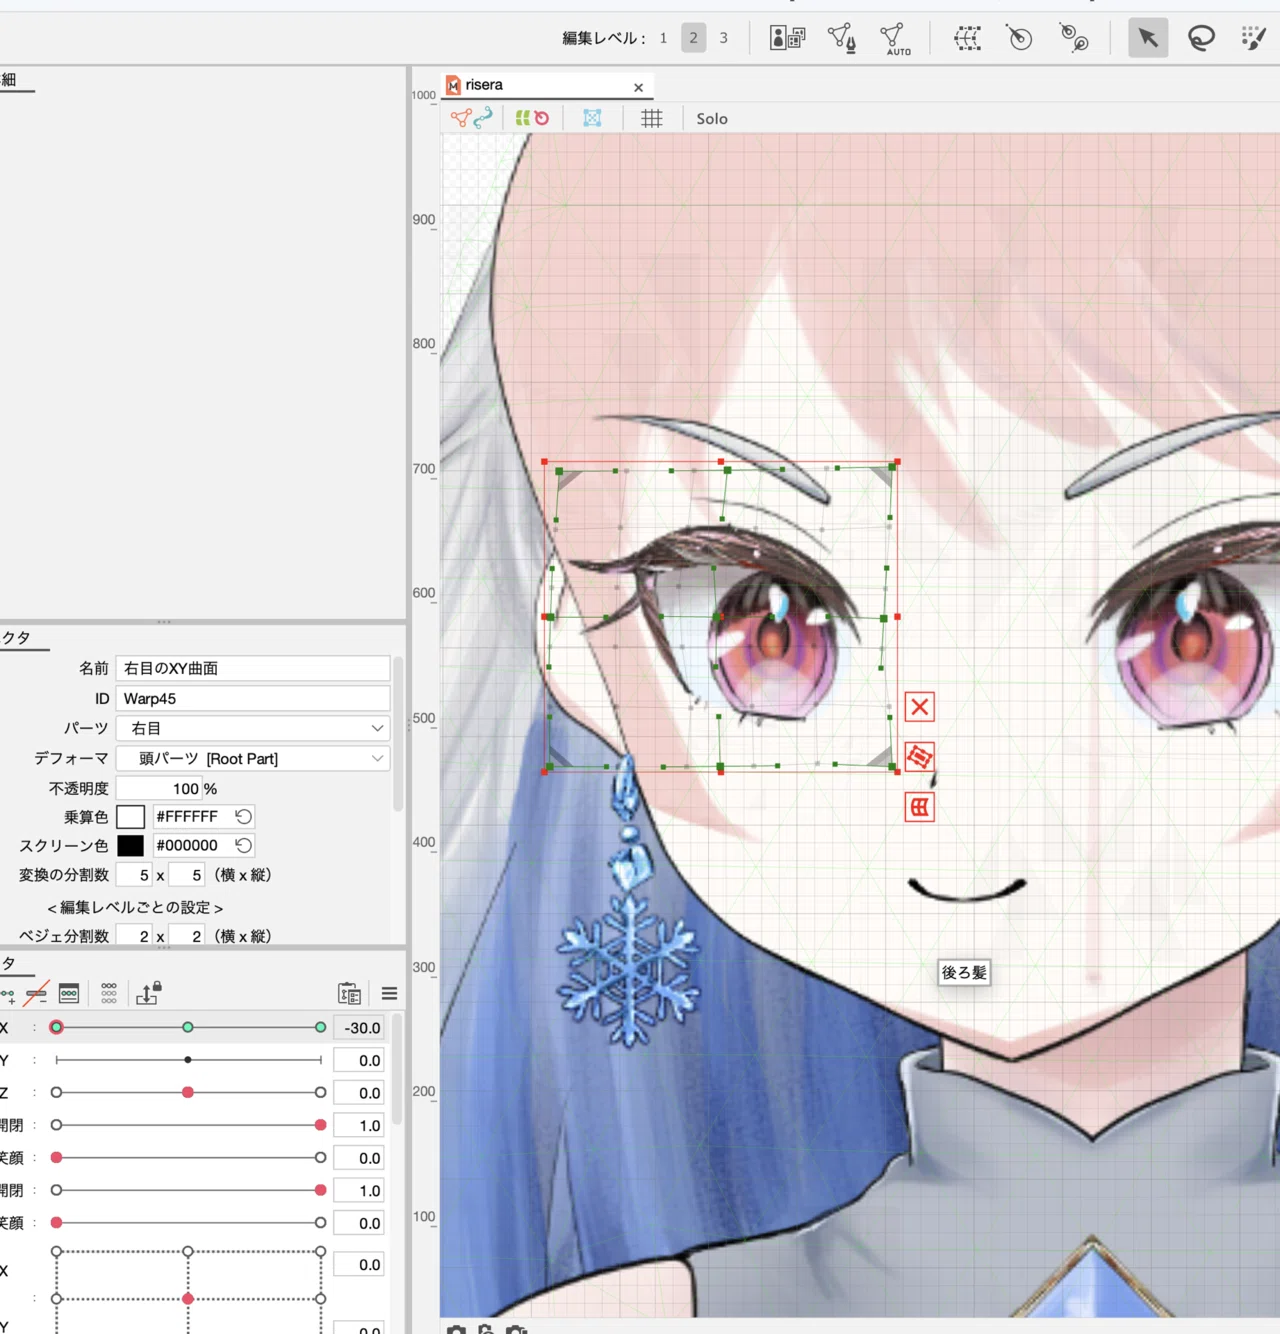
Task: Open the screen color black swatch
Action: (x=131, y=845)
